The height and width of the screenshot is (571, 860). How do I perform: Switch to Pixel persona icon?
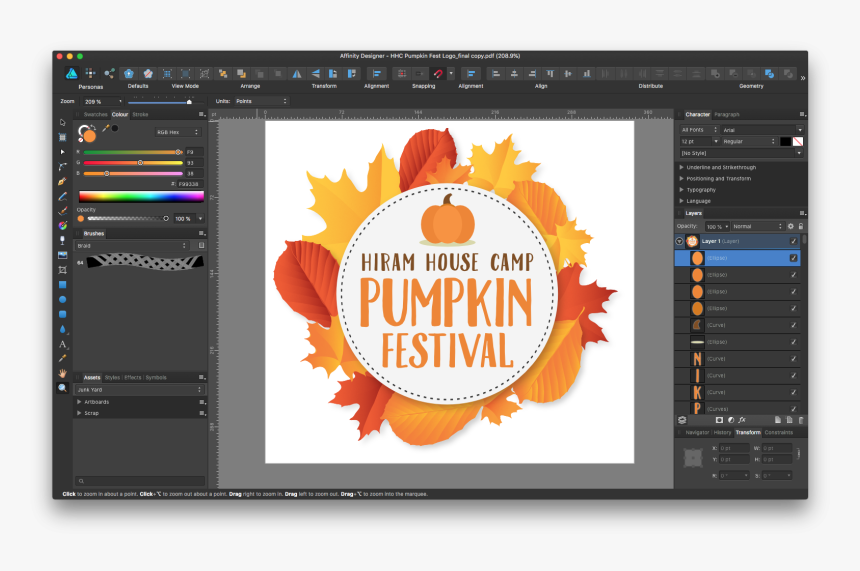click(x=91, y=74)
